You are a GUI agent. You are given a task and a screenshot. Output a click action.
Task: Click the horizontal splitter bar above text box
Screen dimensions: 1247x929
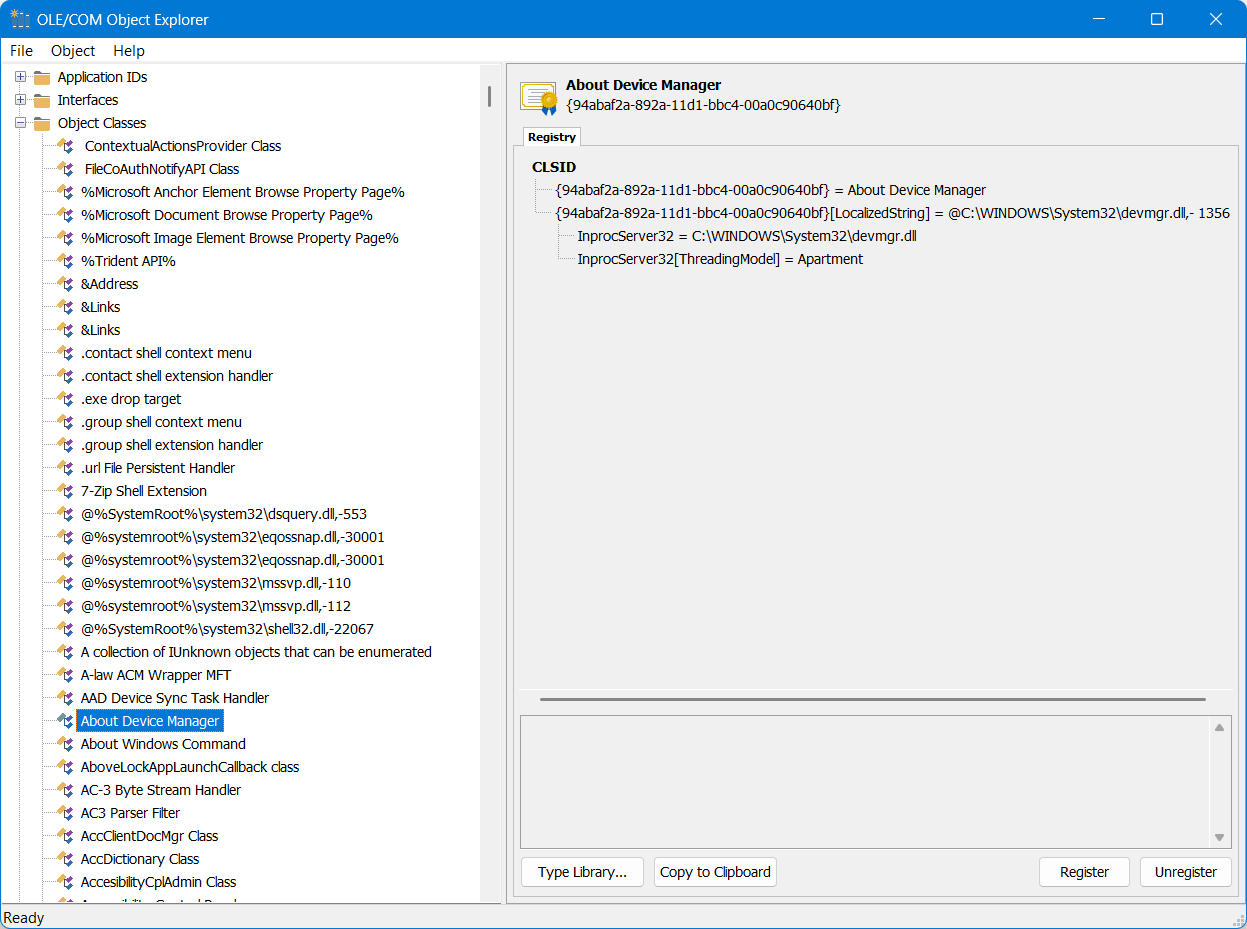[872, 700]
